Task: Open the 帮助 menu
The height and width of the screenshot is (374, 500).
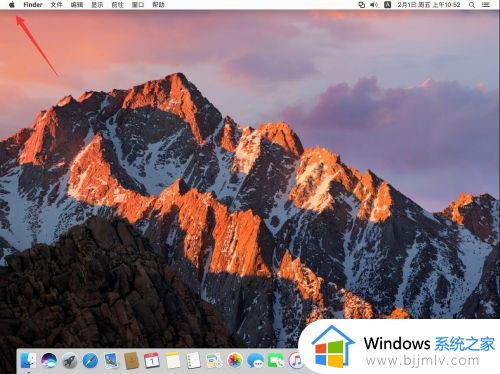Action: (158, 5)
